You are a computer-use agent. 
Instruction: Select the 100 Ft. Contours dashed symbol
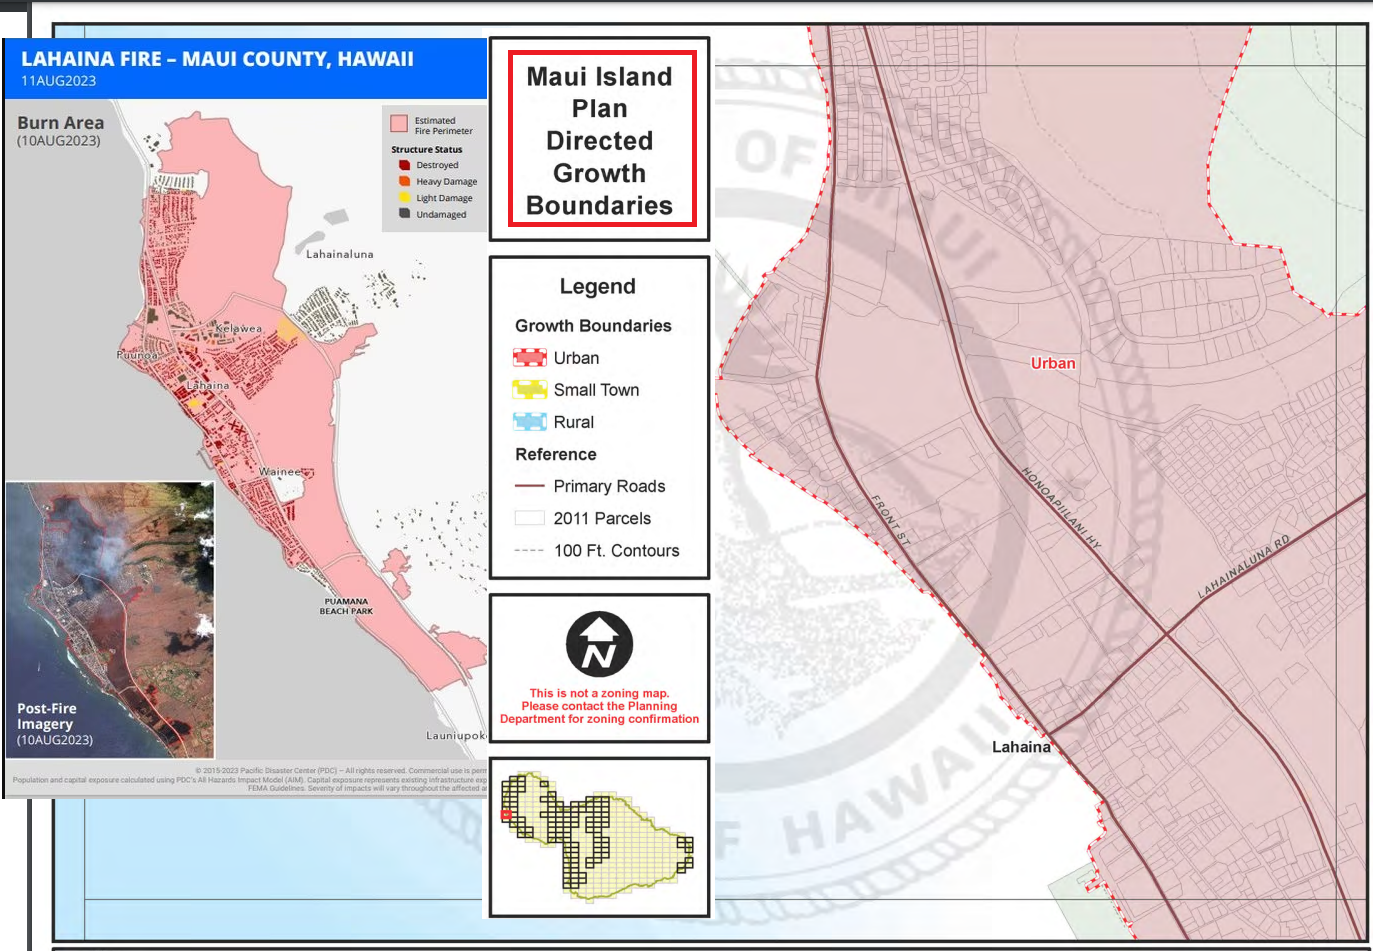tap(529, 550)
